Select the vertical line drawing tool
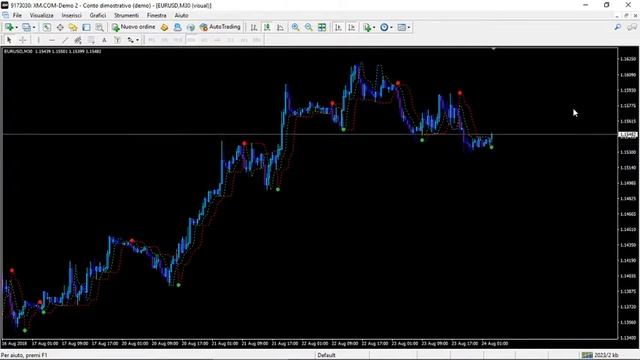640x360 pixels. coord(38,40)
